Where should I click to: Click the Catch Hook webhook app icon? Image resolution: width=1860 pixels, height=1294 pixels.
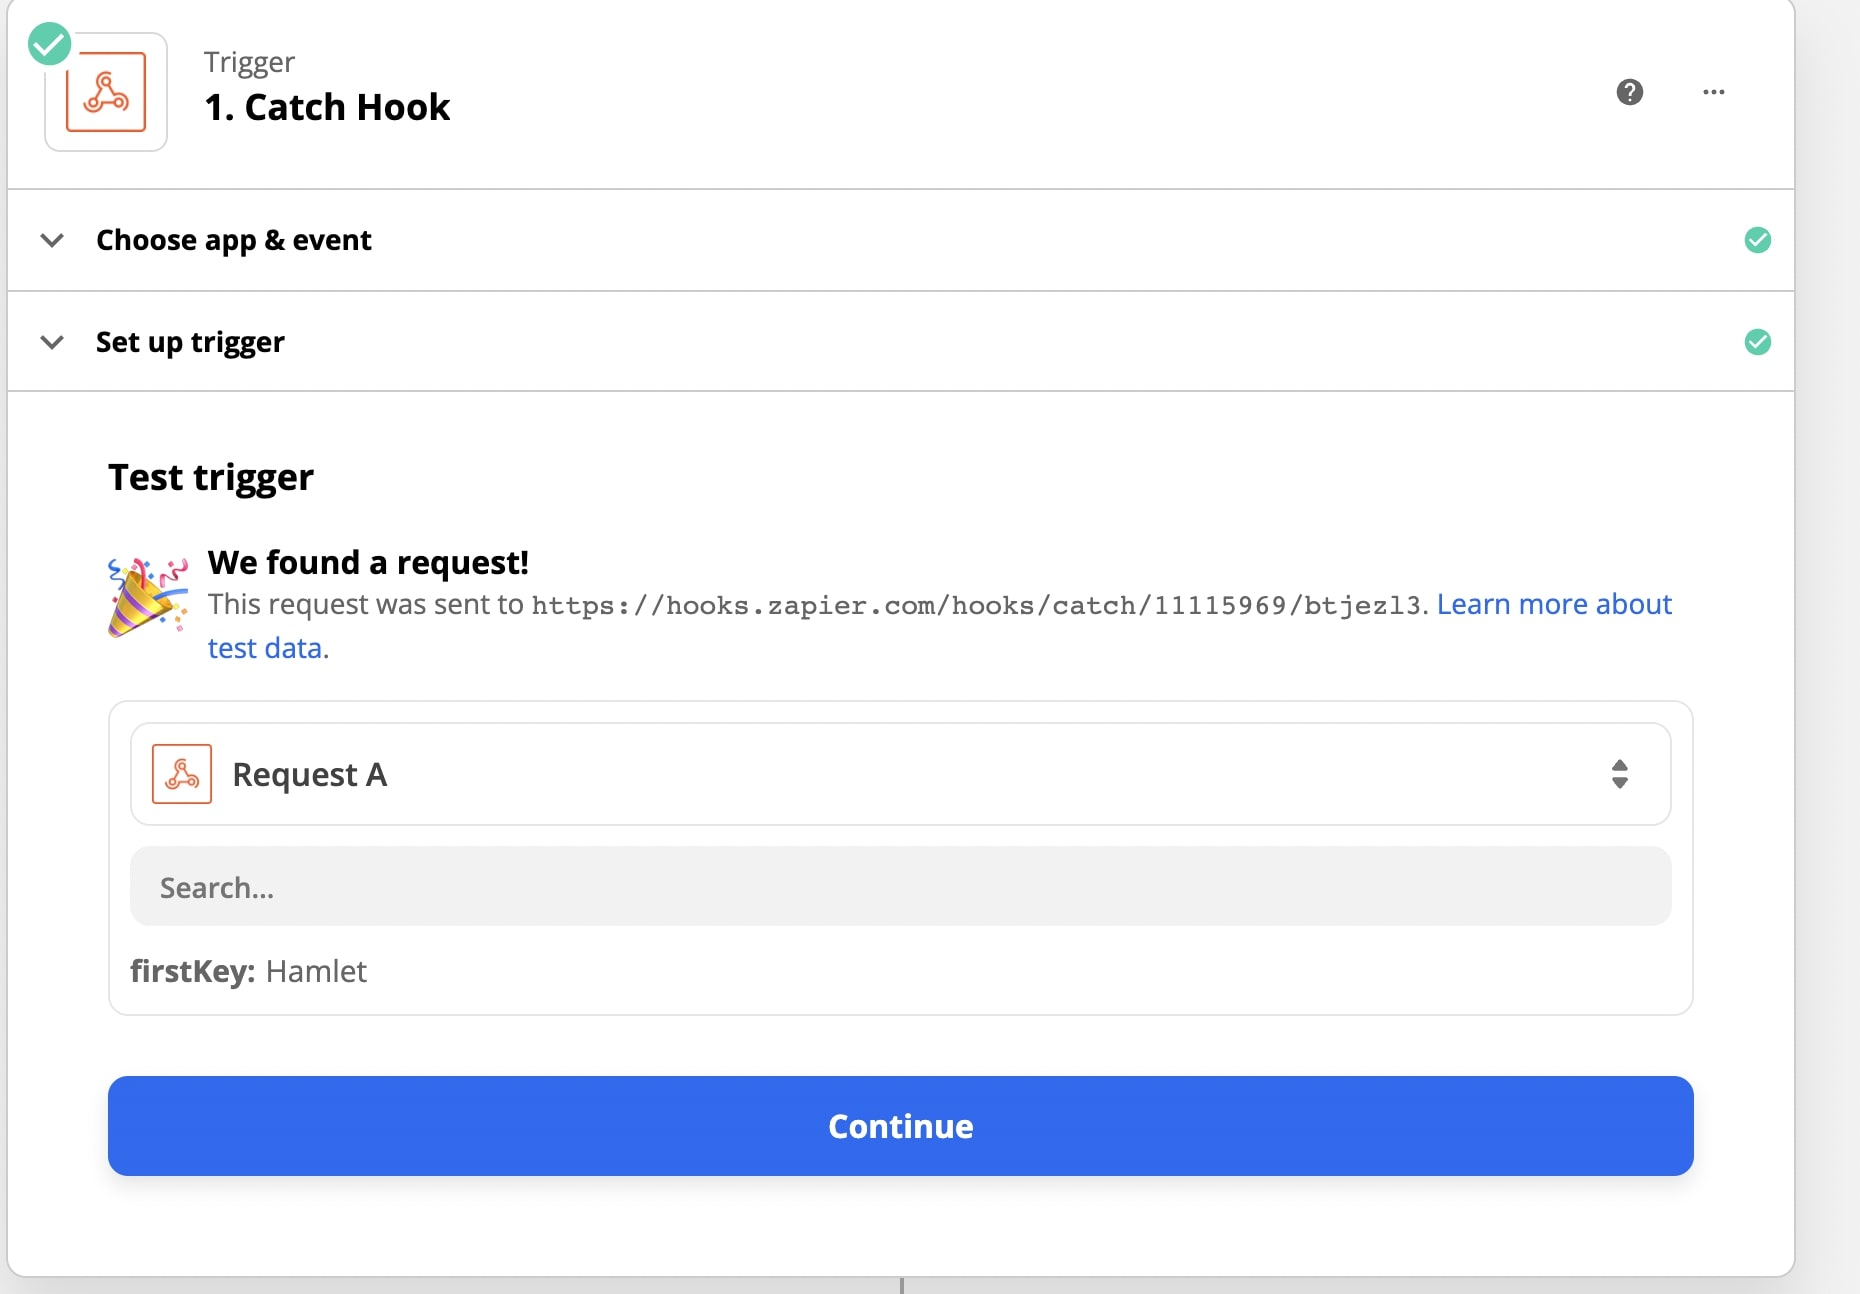click(106, 92)
